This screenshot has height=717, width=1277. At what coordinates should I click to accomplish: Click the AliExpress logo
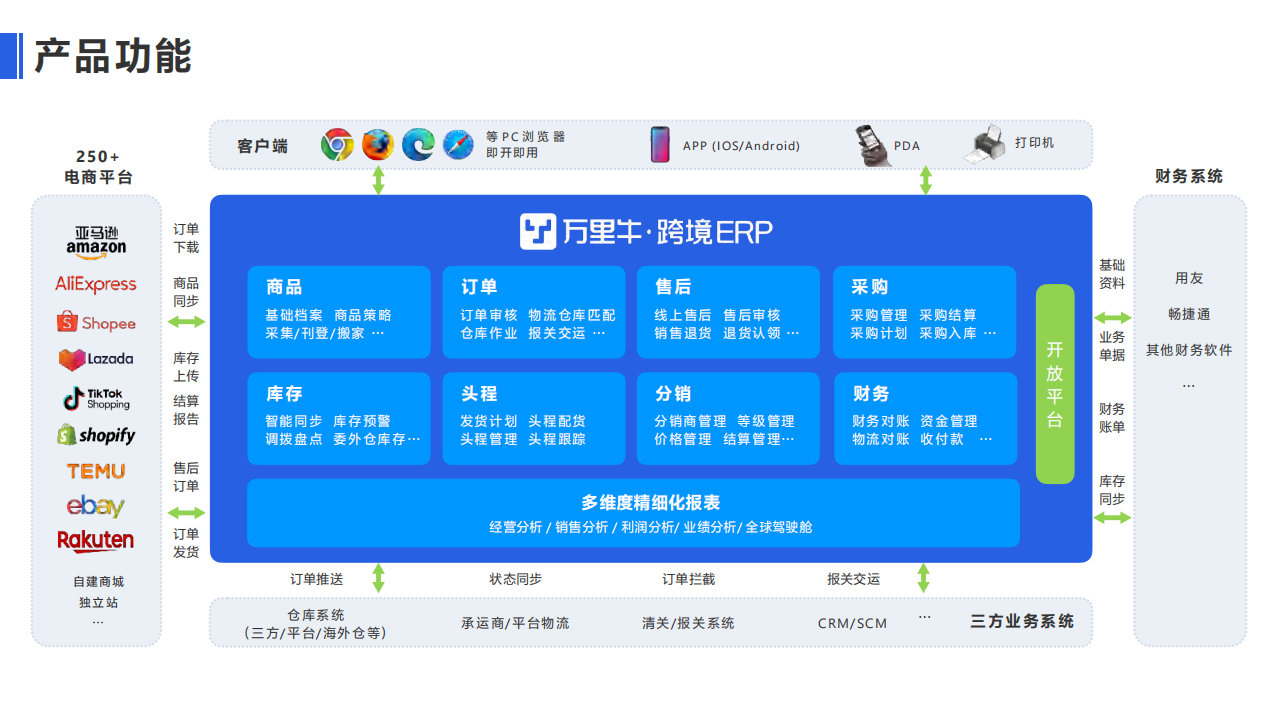point(96,284)
